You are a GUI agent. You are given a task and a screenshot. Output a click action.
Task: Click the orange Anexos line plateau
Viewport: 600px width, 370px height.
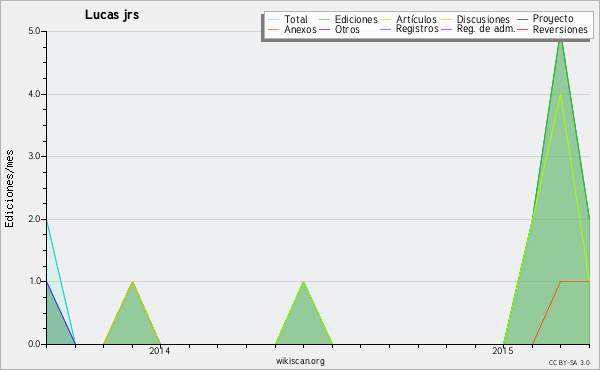click(x=575, y=281)
